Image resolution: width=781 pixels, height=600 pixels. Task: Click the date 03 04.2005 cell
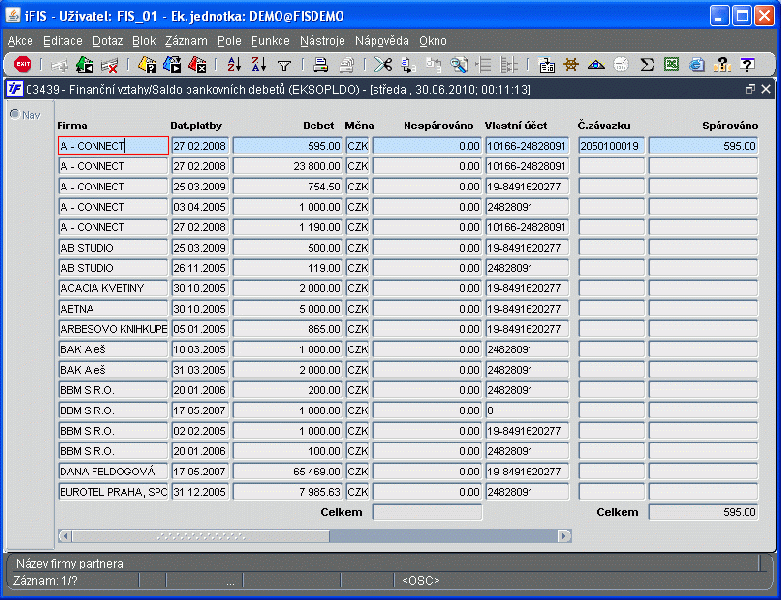point(200,207)
